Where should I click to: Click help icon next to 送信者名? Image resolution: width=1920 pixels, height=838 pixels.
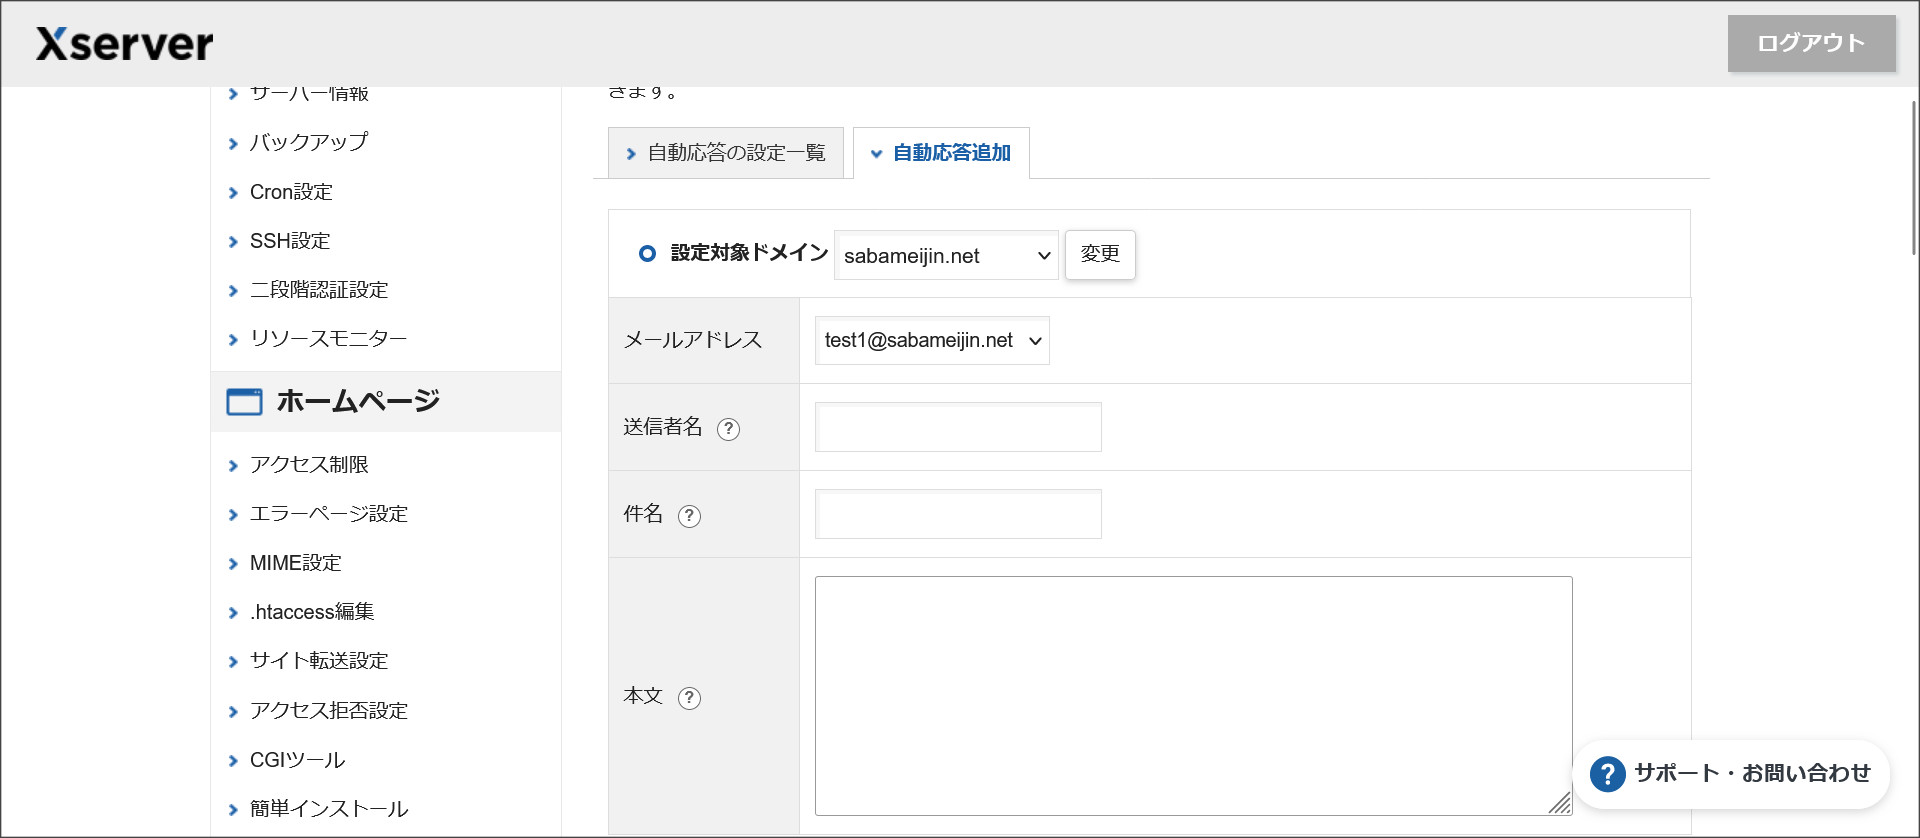click(728, 429)
